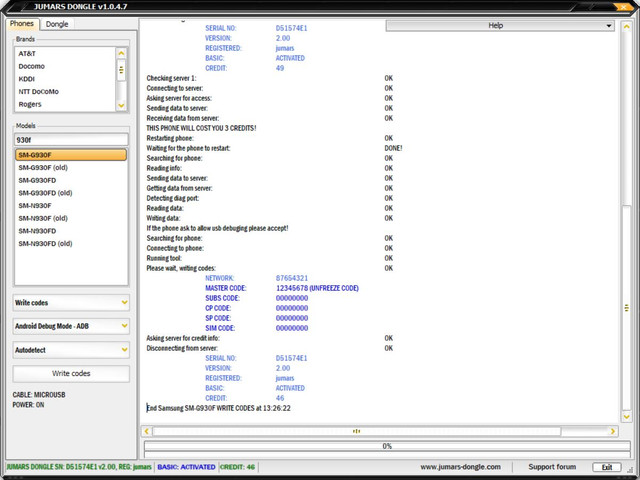Click the horizontal scrollbar thumb
The height and width of the screenshot is (480, 640).
(356, 431)
